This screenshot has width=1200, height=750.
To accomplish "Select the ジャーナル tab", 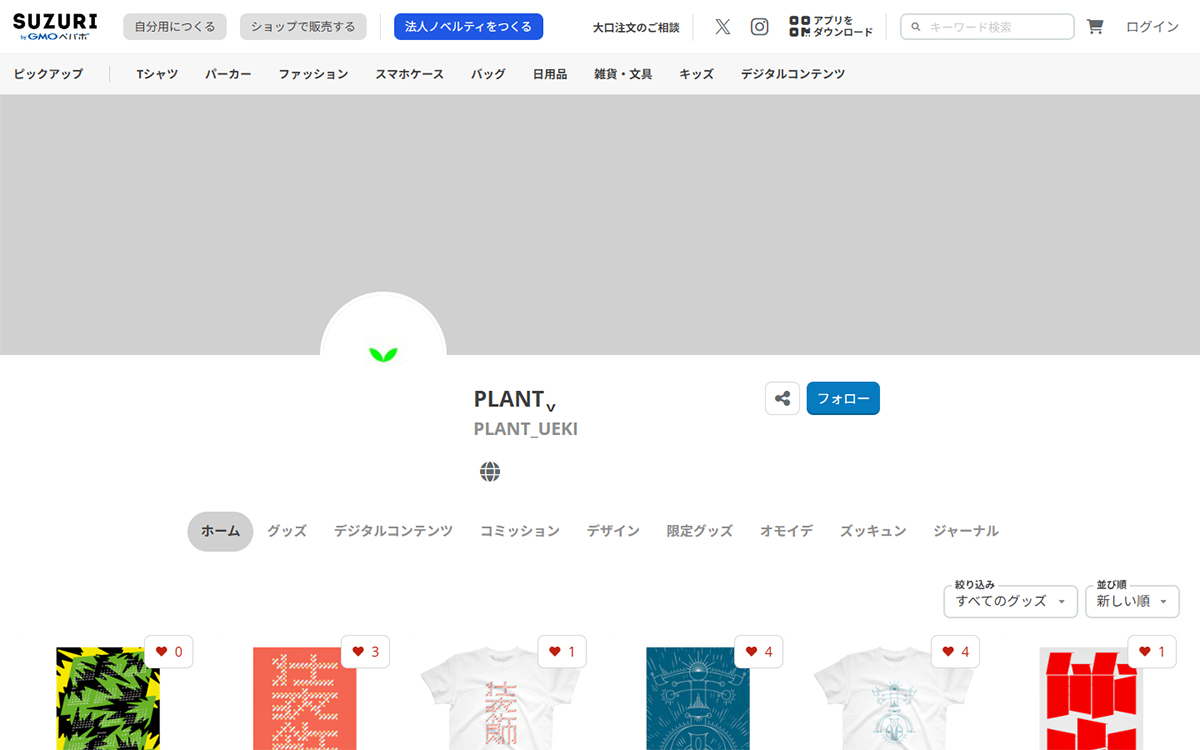I will point(965,531).
